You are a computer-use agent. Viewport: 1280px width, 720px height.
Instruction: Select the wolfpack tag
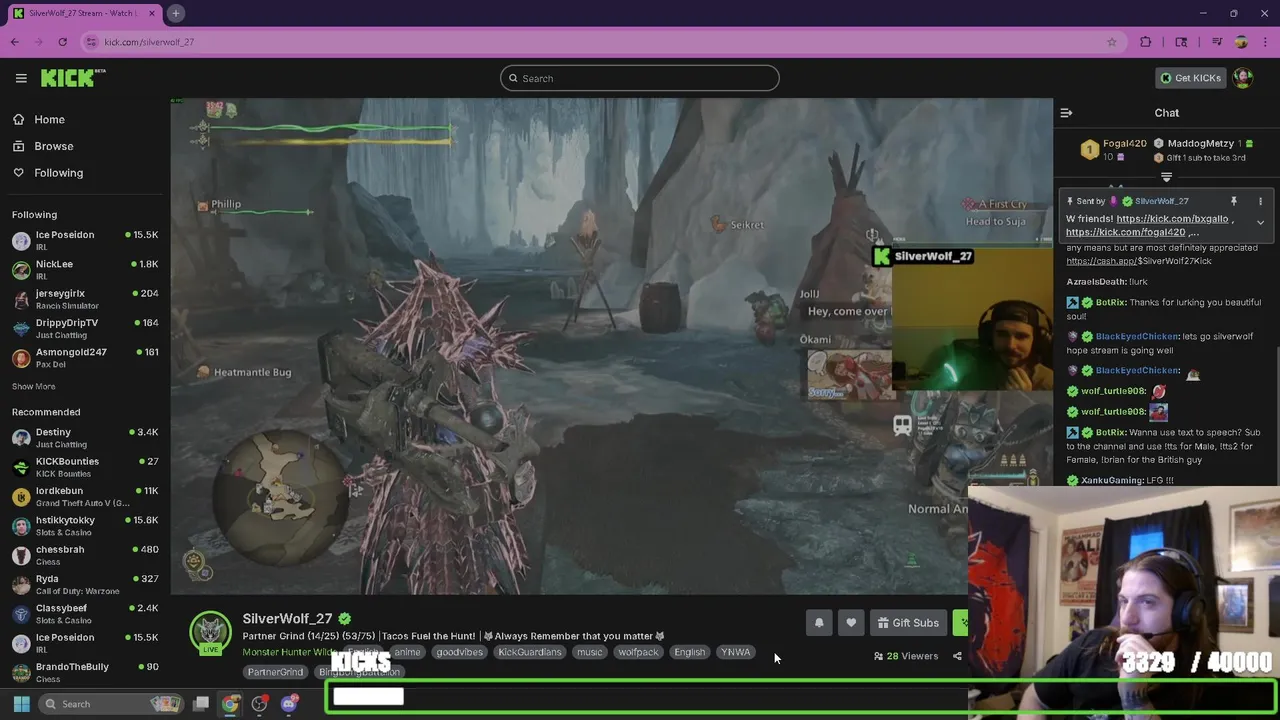point(638,652)
